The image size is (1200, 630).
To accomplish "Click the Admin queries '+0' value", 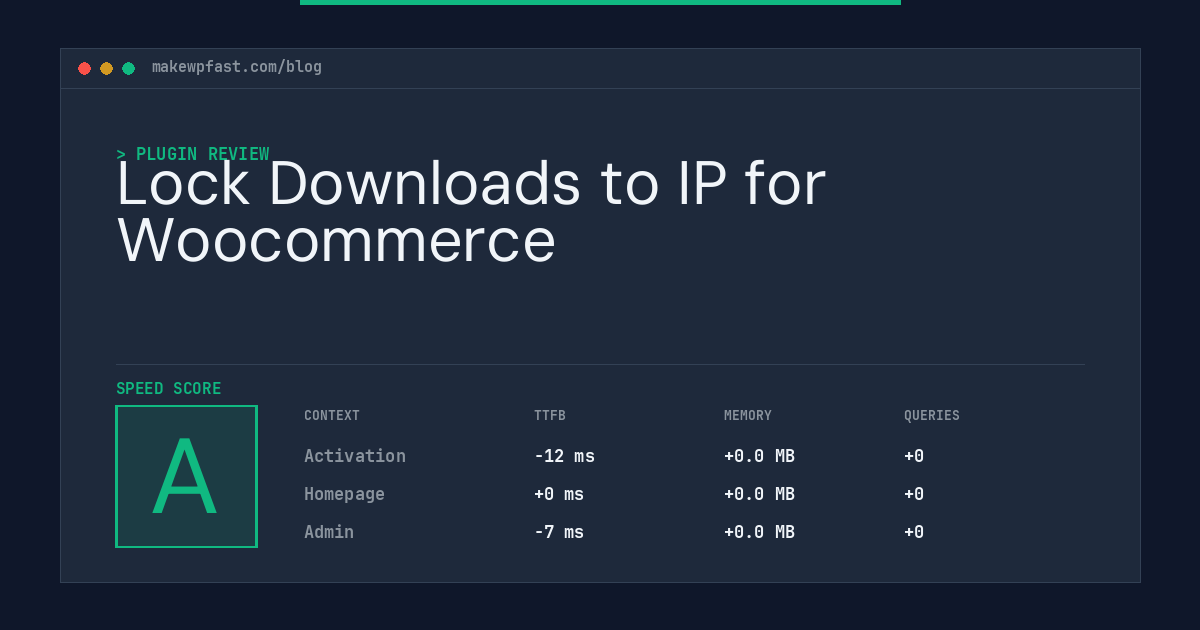I will pyautogui.click(x=914, y=532).
